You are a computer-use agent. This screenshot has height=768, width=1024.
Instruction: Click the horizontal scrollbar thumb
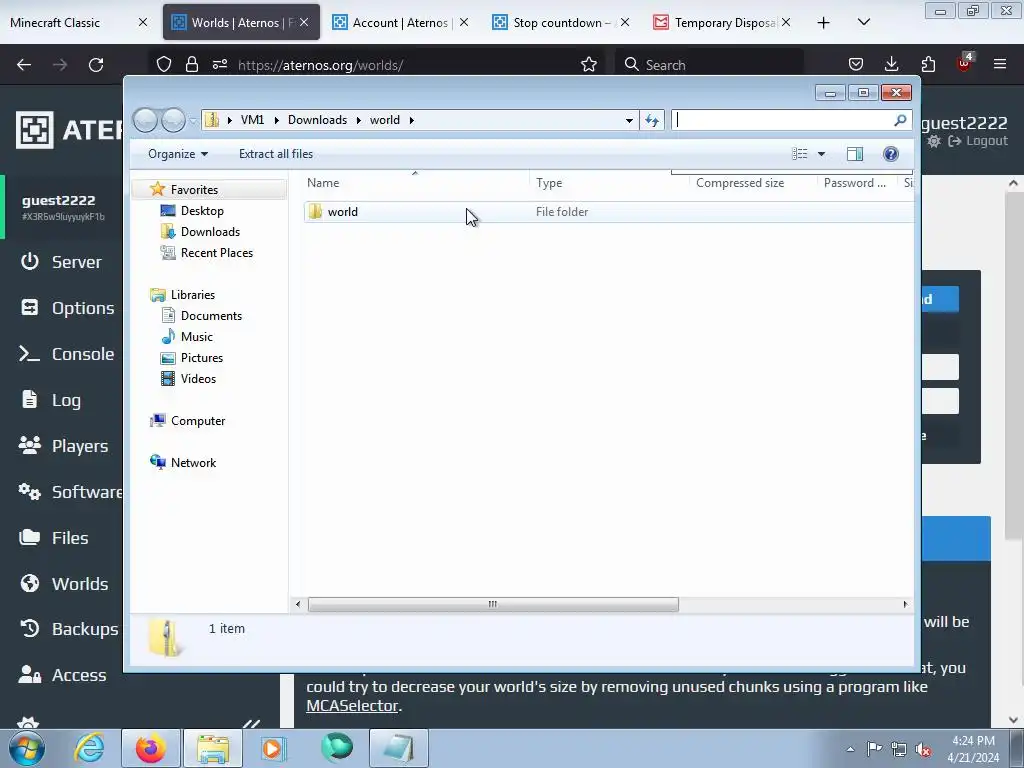pyautogui.click(x=493, y=604)
